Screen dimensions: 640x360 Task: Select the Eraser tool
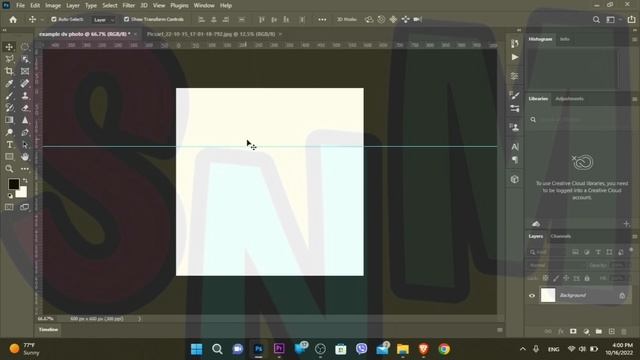[25, 108]
